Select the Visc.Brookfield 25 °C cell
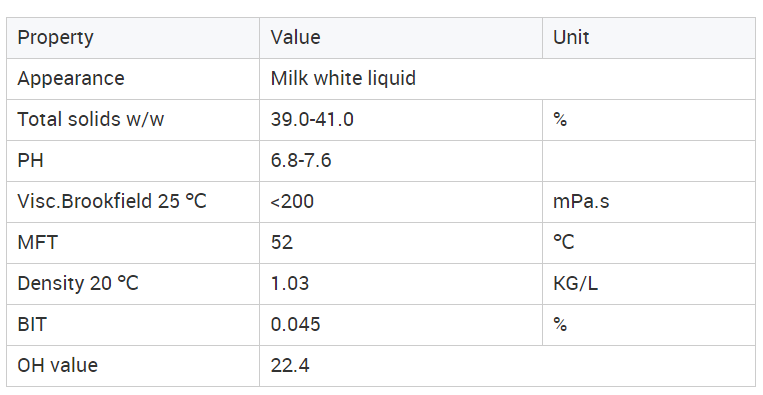The height and width of the screenshot is (395, 763). pyautogui.click(x=133, y=202)
